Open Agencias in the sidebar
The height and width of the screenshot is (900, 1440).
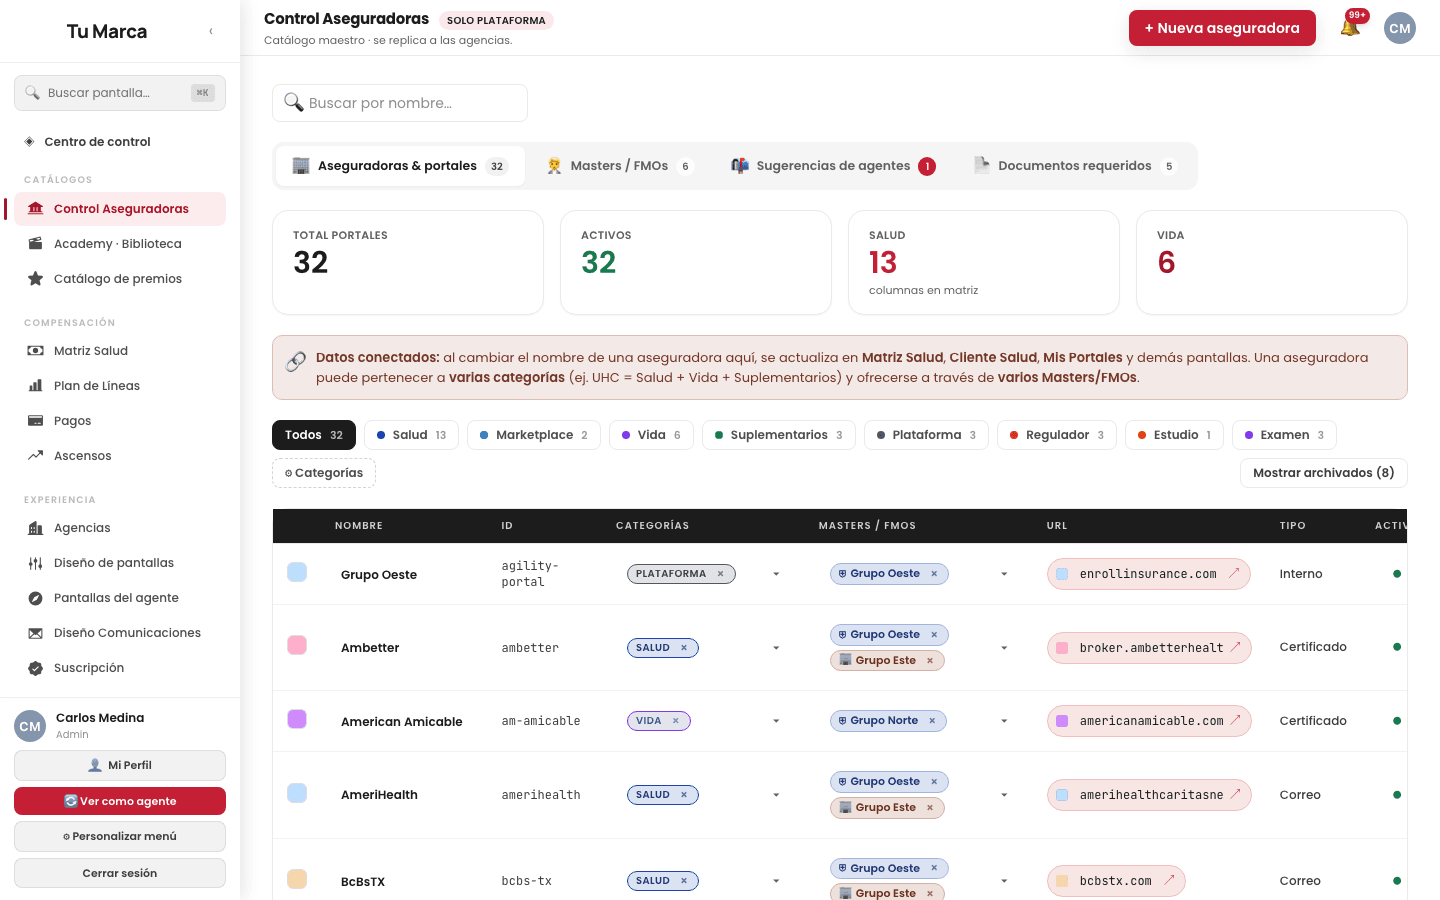click(x=120, y=528)
